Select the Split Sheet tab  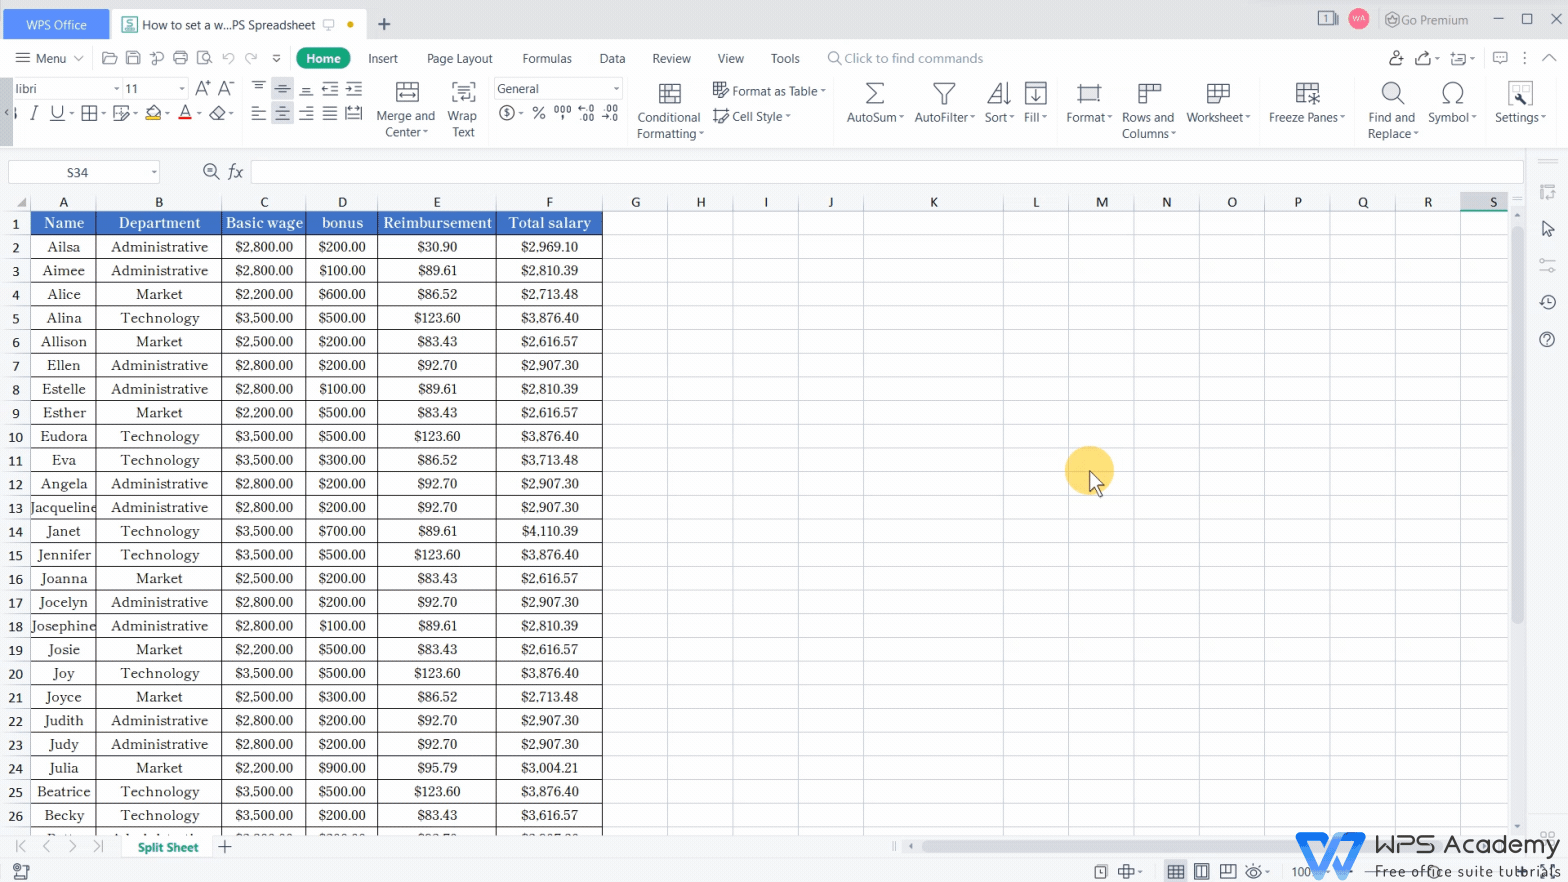(x=168, y=847)
